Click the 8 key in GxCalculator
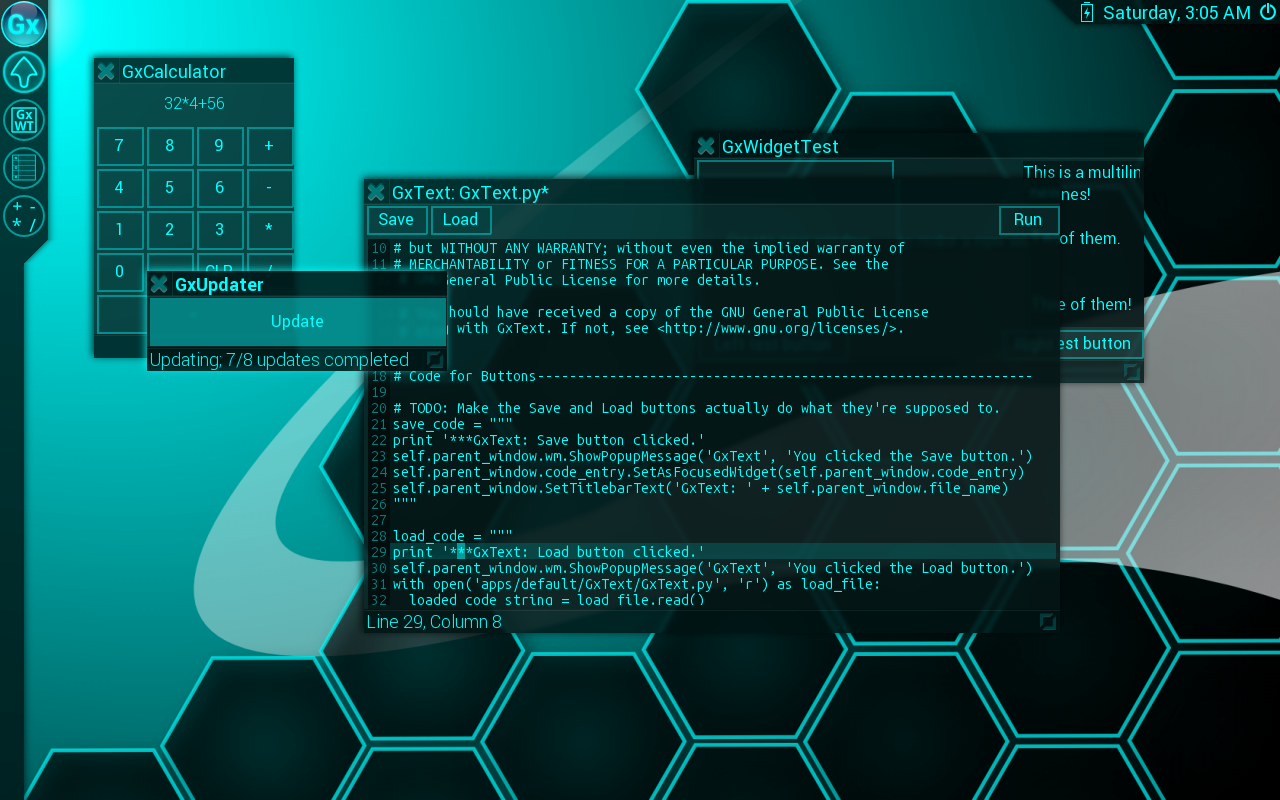Screen dimensions: 1280x800 point(169,146)
